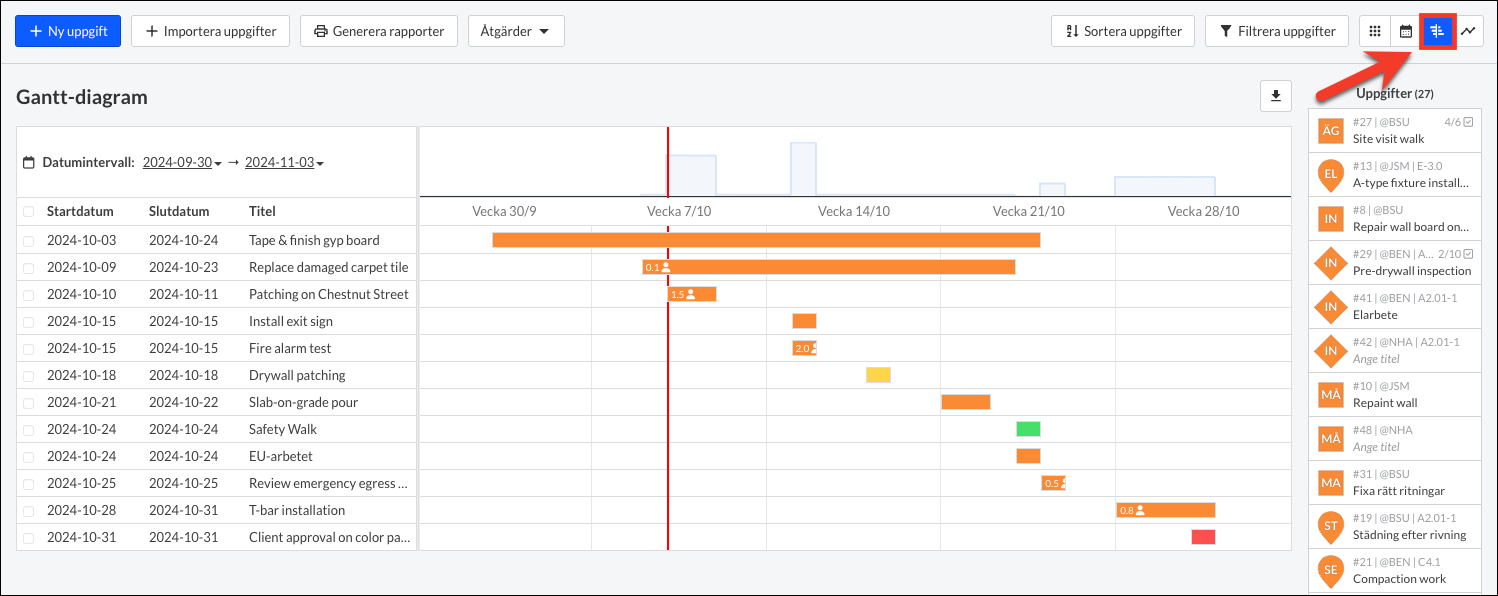Open the end date 2024-11-03 dropdown
This screenshot has width=1498, height=596.
(x=282, y=160)
